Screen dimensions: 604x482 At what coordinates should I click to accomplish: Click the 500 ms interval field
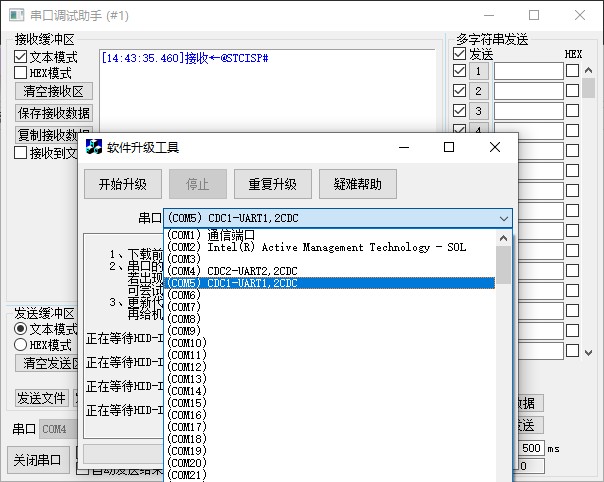pos(531,448)
